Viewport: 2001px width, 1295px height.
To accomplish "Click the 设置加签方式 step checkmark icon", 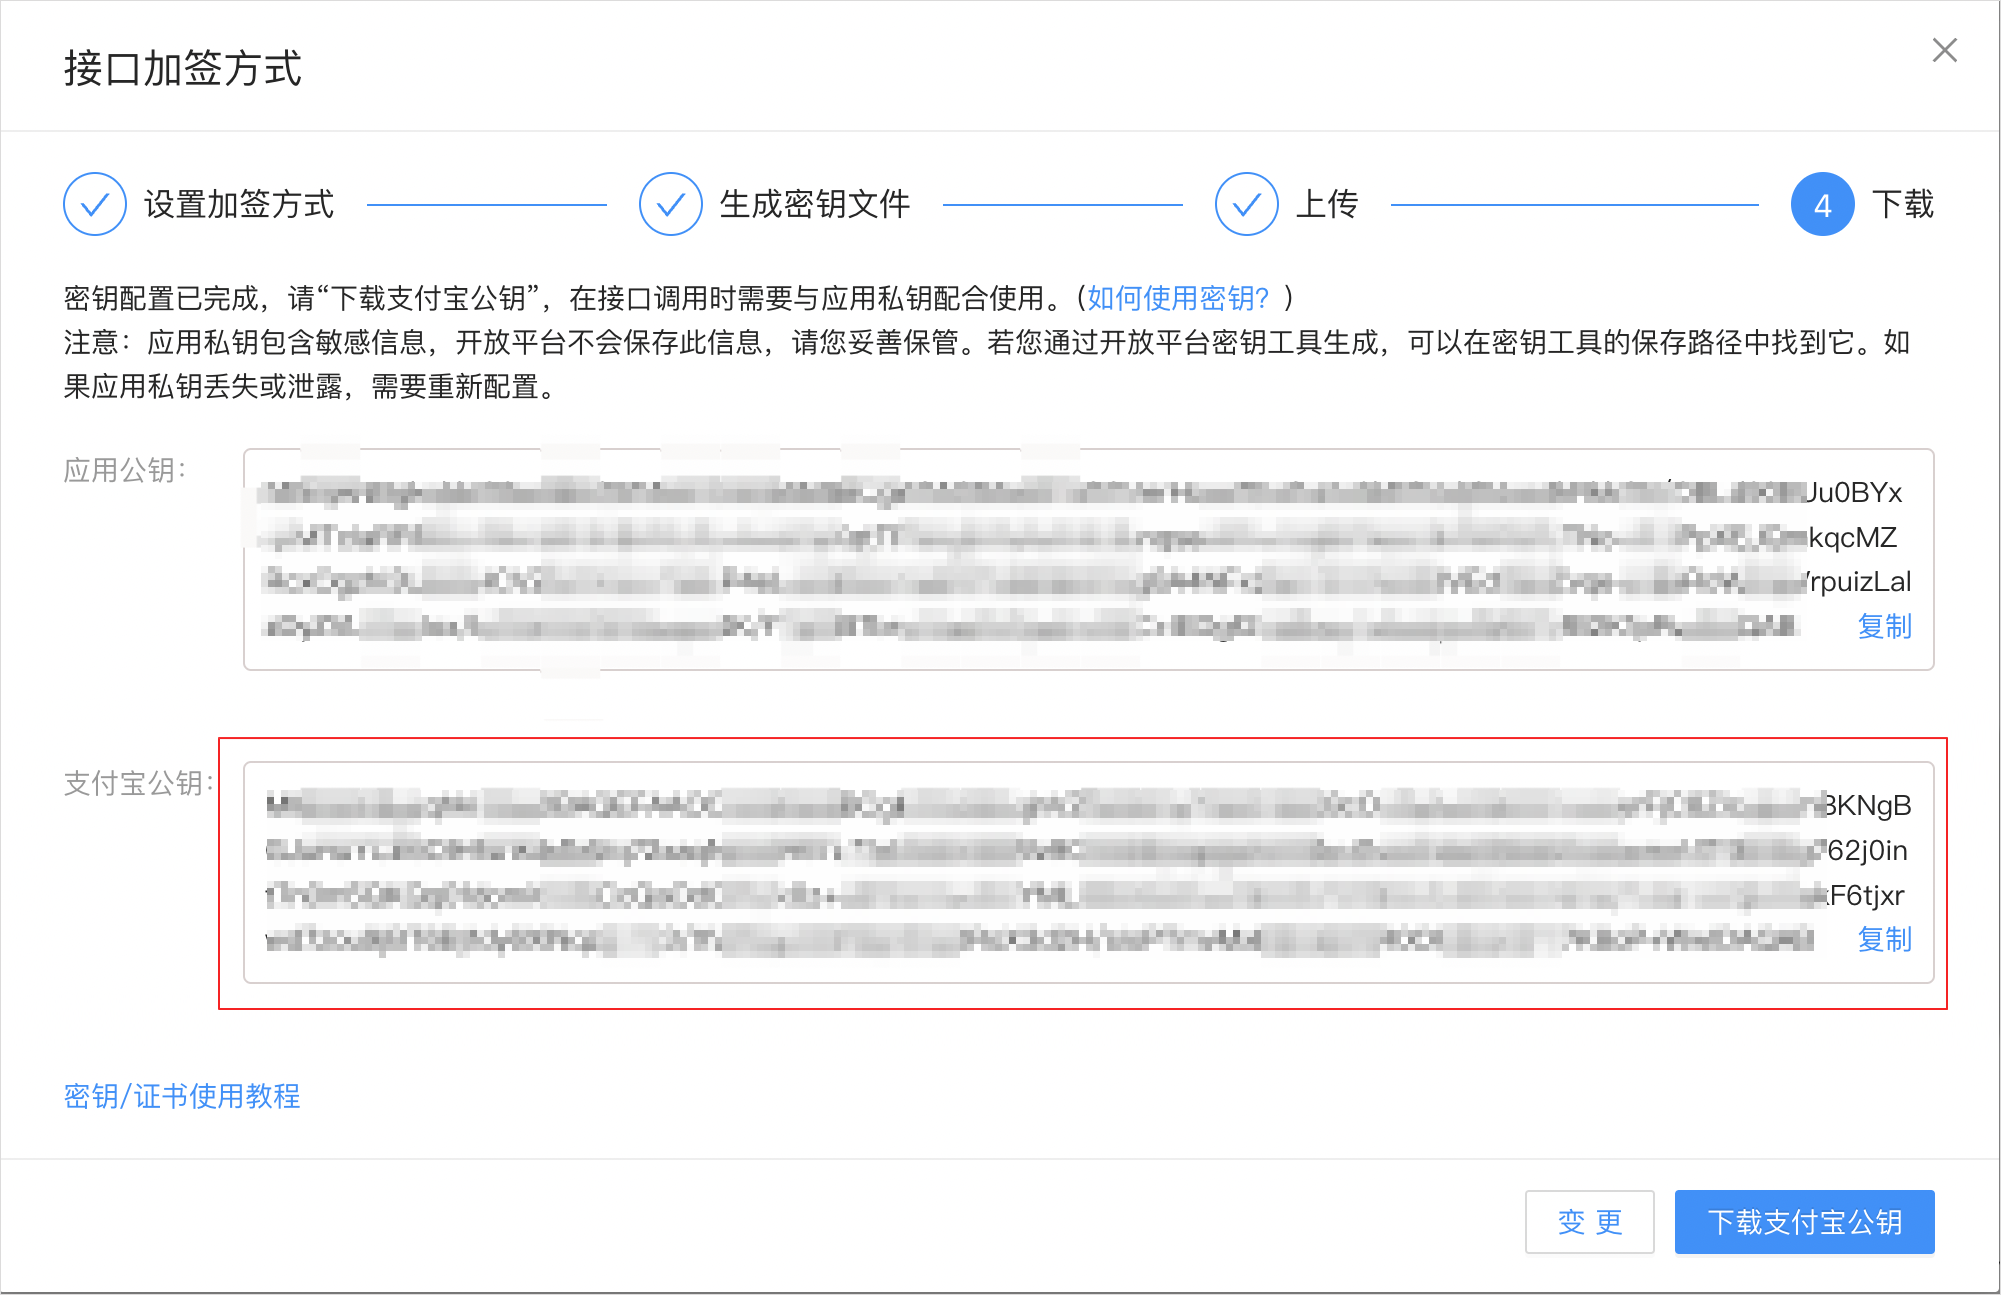I will click(x=95, y=204).
